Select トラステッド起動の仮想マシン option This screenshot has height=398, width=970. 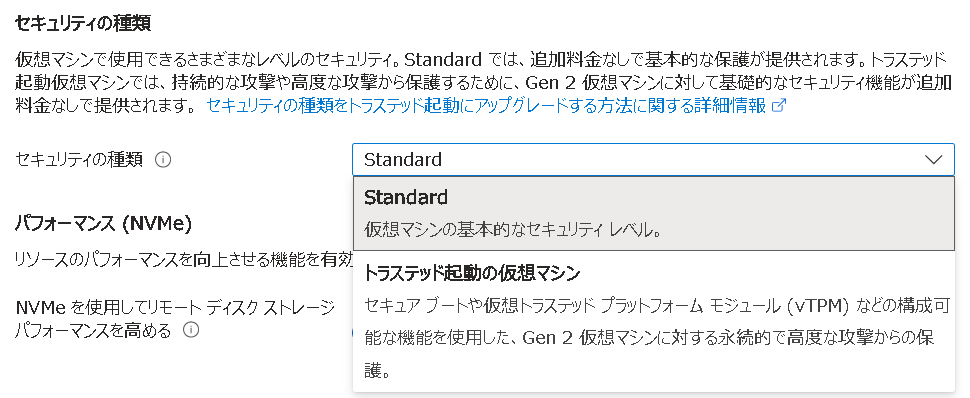coord(653,321)
